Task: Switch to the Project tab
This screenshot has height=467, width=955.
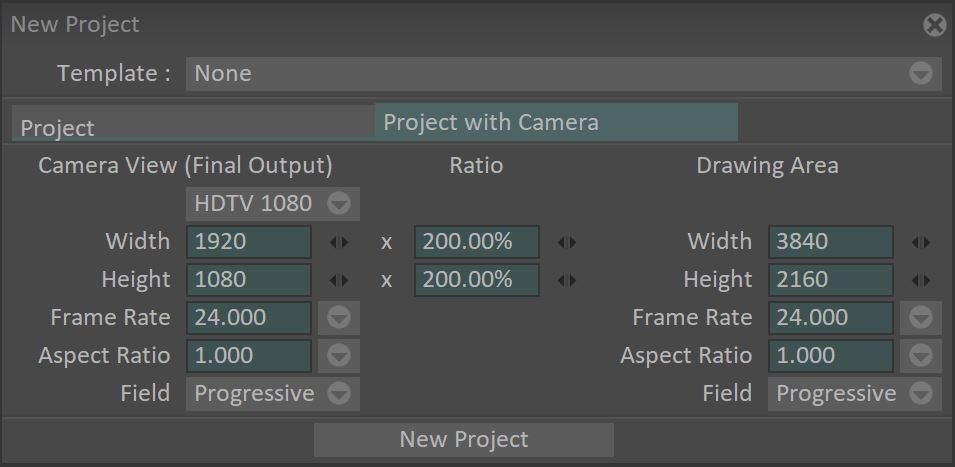Action: pyautogui.click(x=194, y=127)
